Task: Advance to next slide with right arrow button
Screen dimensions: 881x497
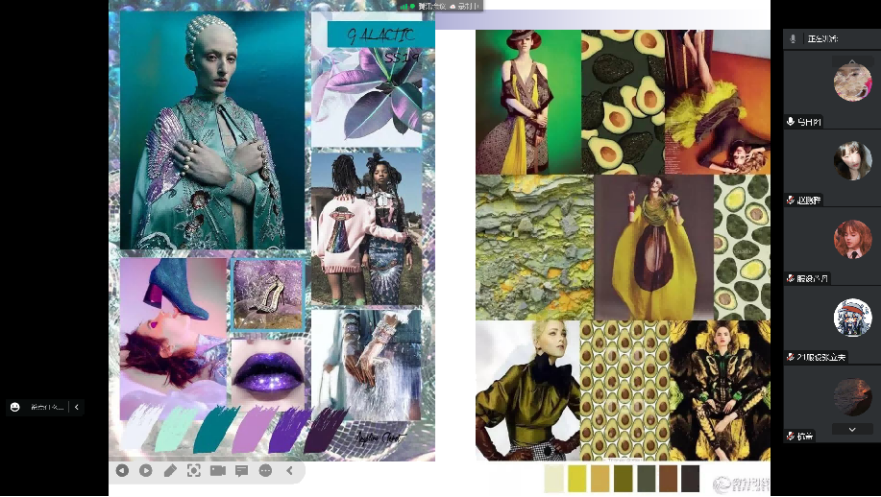Action: (x=146, y=471)
